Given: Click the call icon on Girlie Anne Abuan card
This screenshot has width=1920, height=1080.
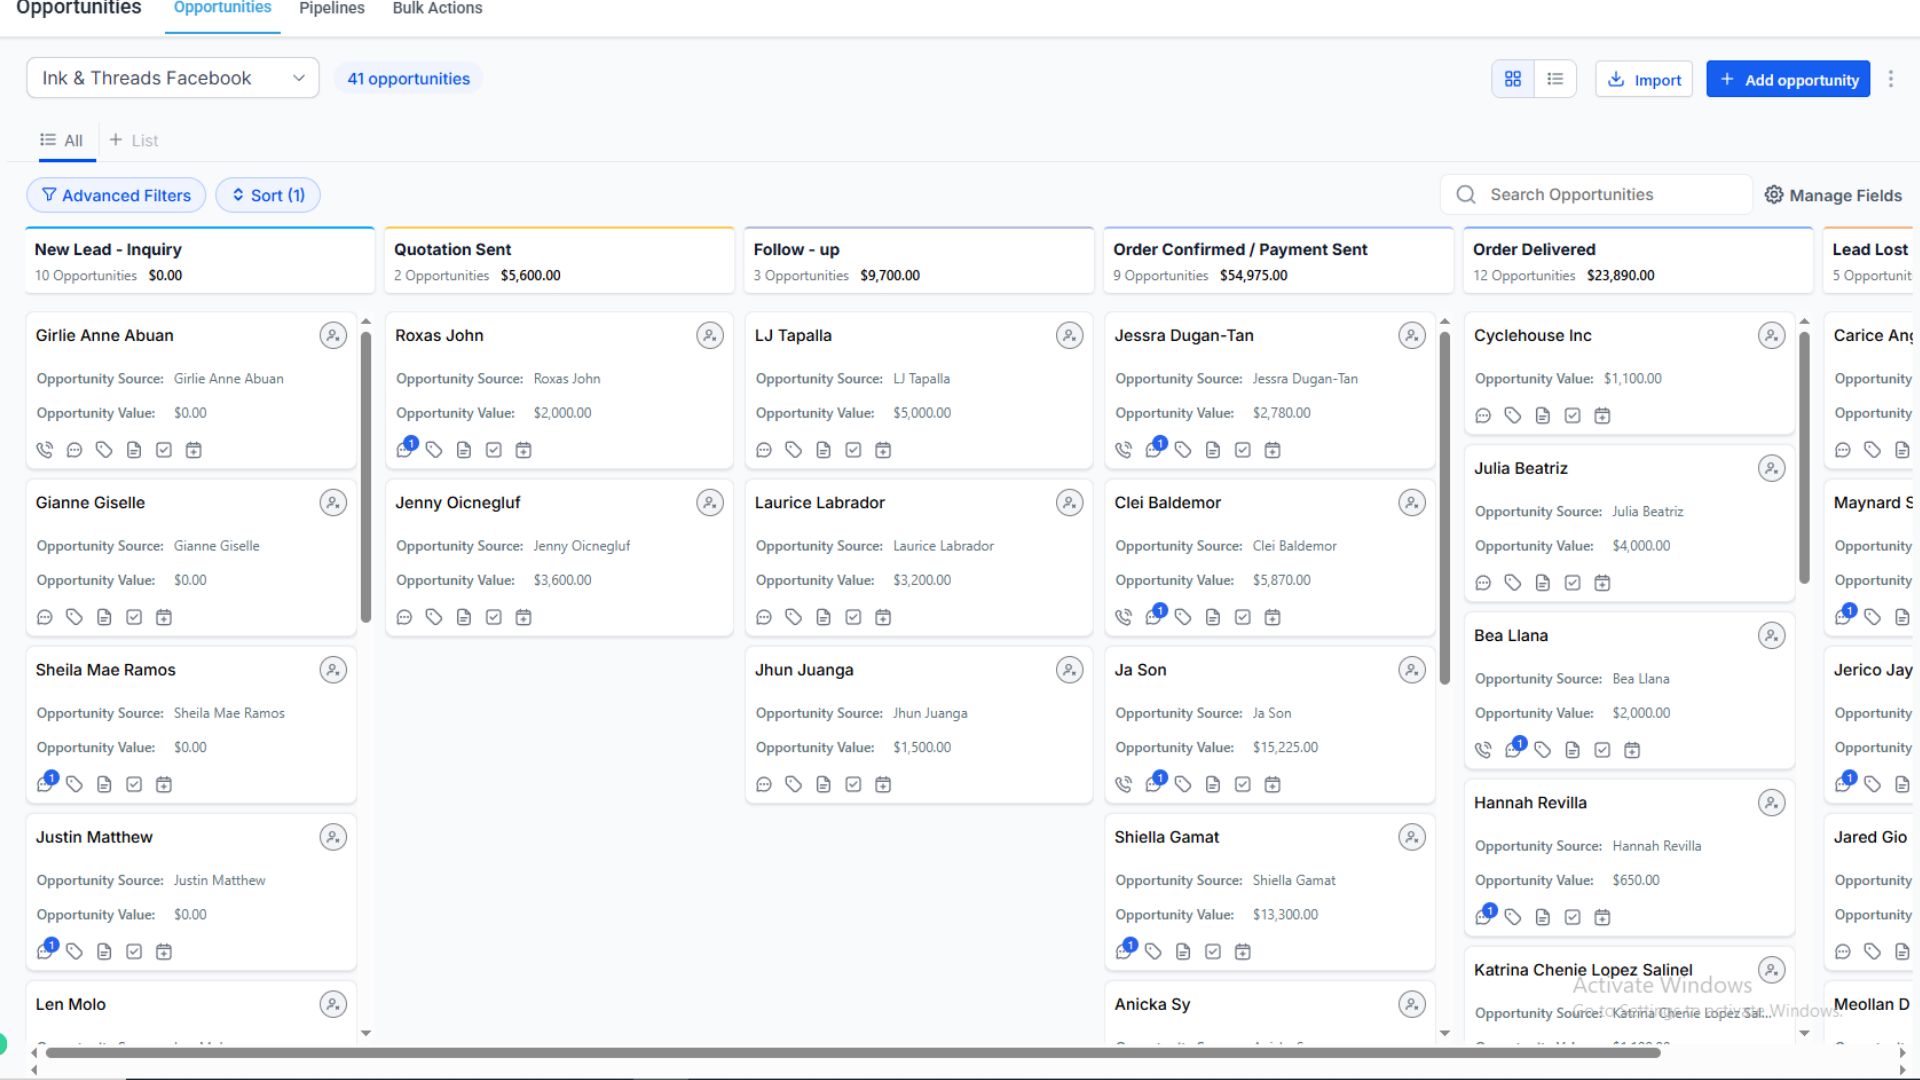Looking at the screenshot, I should click(x=45, y=450).
